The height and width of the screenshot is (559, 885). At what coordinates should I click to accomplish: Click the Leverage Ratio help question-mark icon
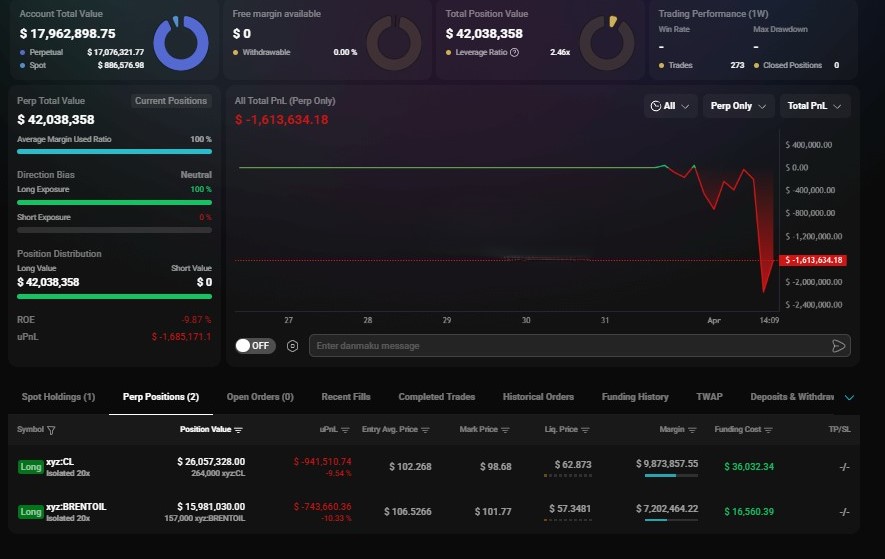pos(514,53)
